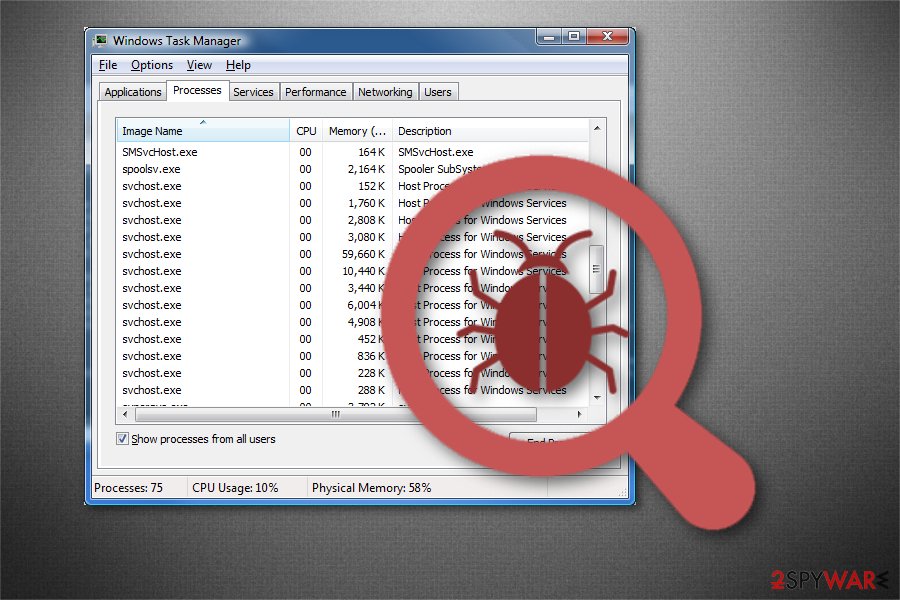900x600 pixels.
Task: Click the vertical scrollbar up arrow
Action: (597, 128)
